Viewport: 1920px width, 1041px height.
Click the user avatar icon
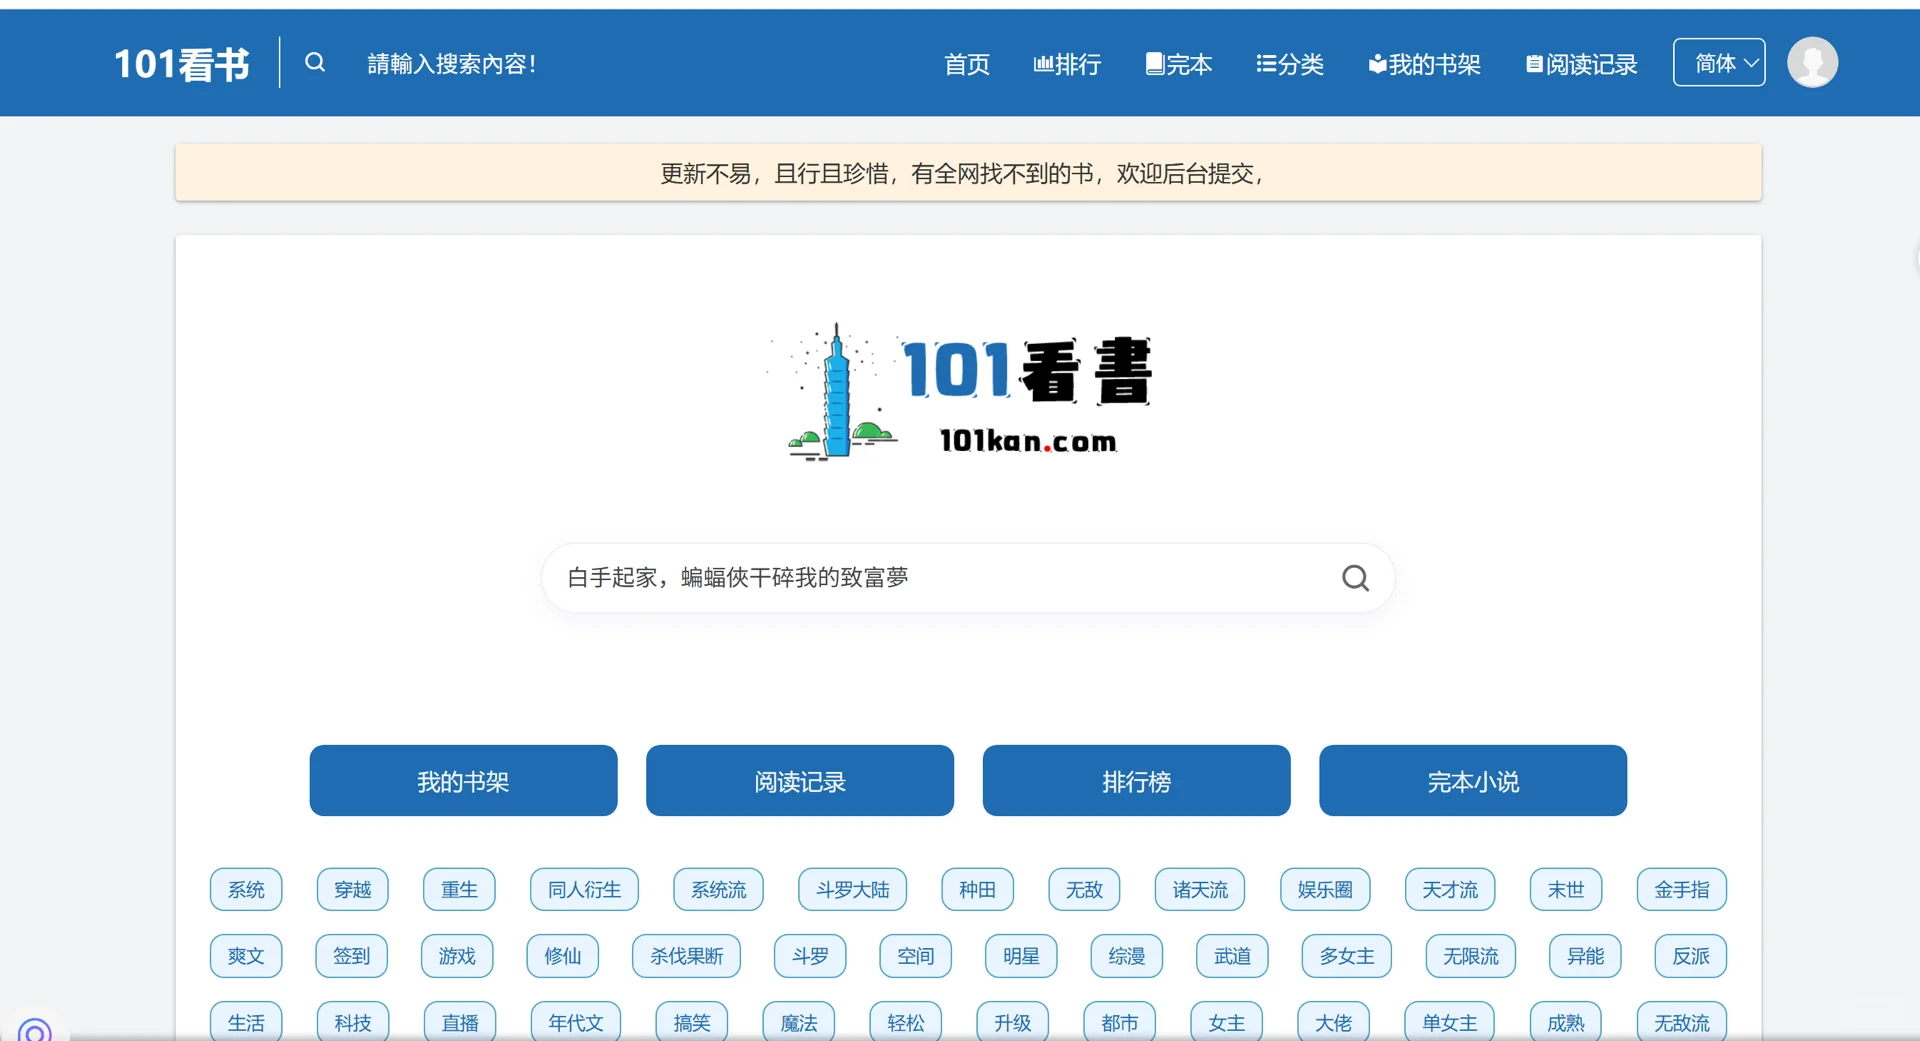coord(1812,62)
